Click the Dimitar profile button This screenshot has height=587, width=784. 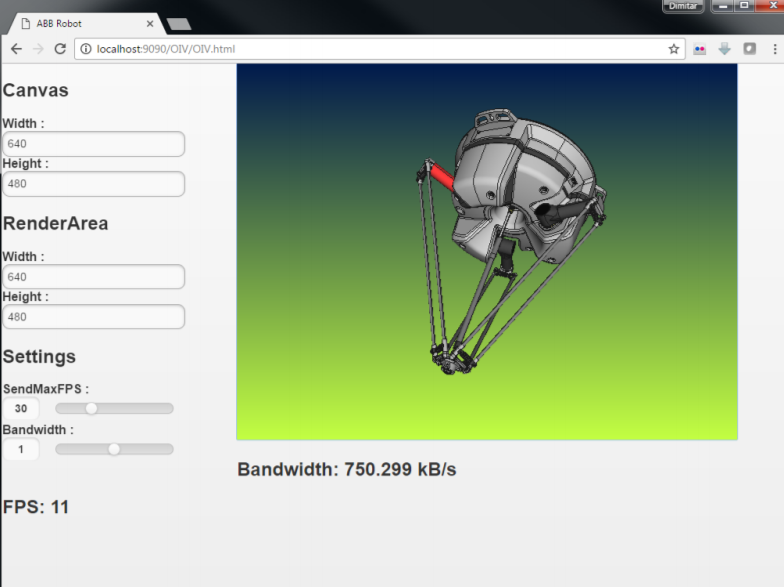[x=683, y=6]
